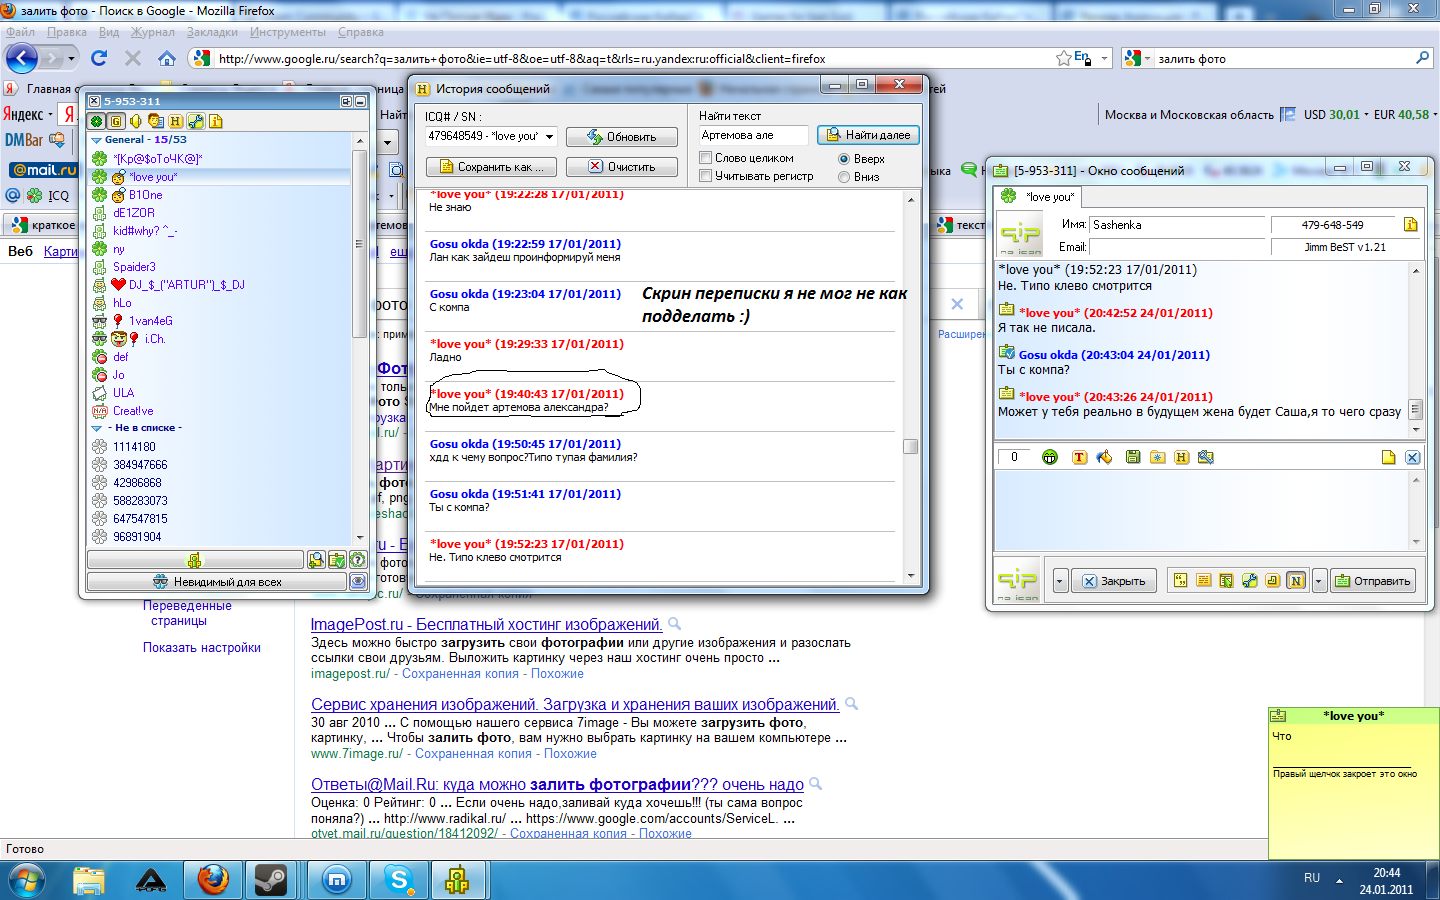Open the dropdown arrow left of 'Закрыть'
The height and width of the screenshot is (900, 1440).
[1060, 581]
